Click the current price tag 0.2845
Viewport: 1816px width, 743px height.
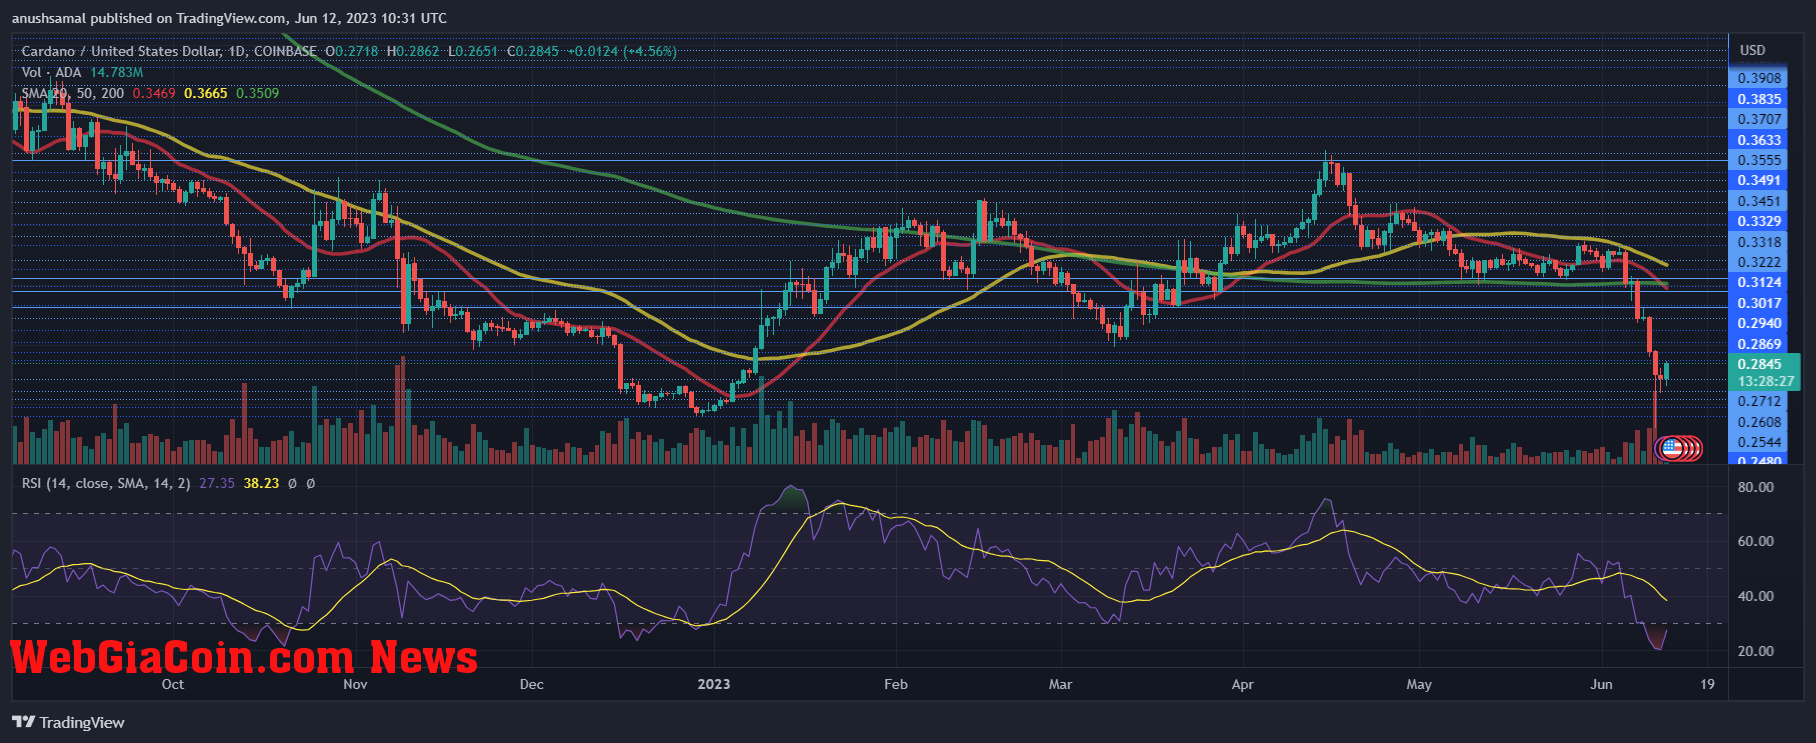pos(1759,364)
